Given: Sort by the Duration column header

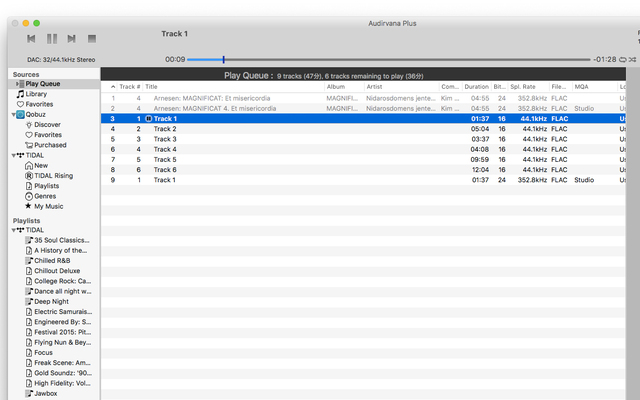Looking at the screenshot, I should [476, 87].
